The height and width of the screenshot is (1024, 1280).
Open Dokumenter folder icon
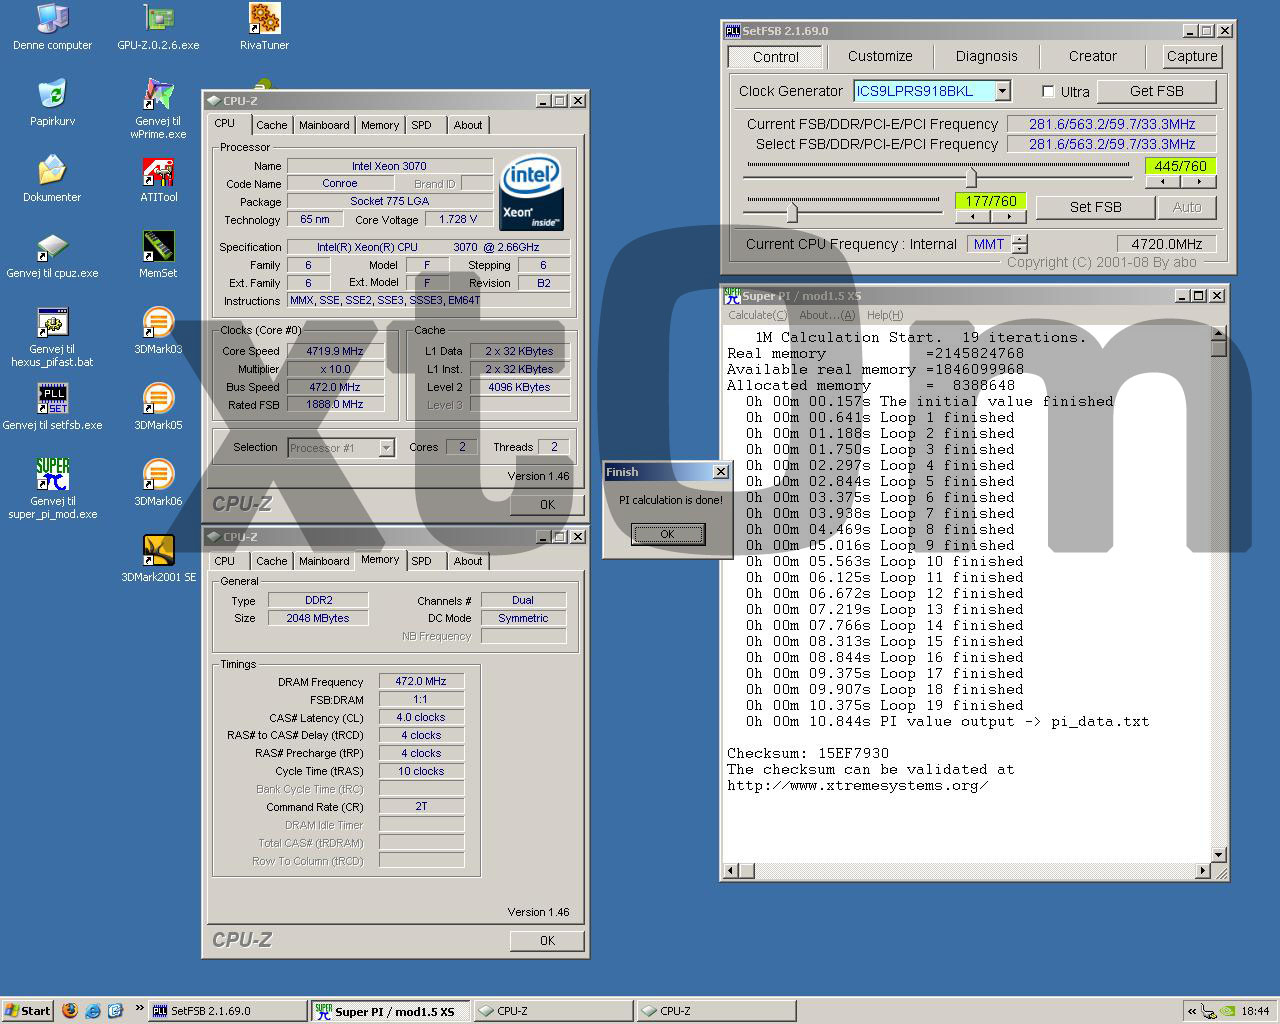[x=52, y=170]
